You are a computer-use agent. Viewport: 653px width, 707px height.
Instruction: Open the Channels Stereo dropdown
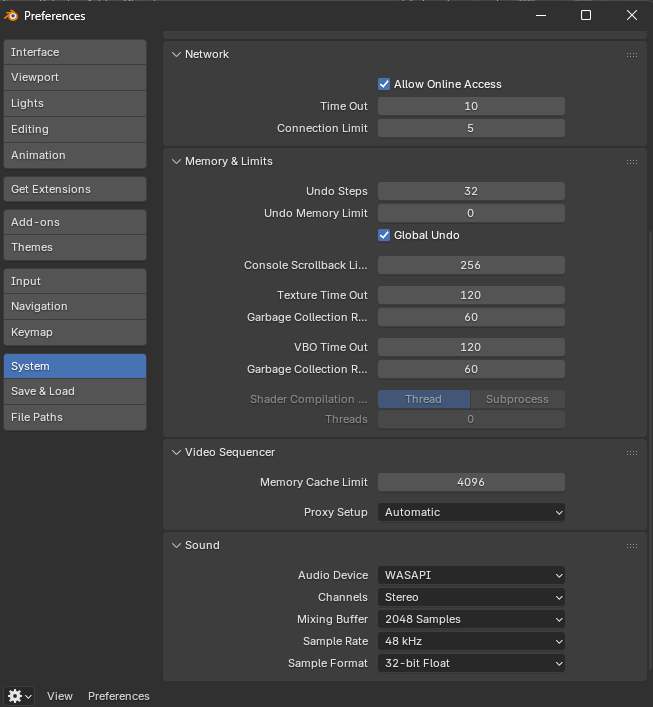pyautogui.click(x=471, y=597)
